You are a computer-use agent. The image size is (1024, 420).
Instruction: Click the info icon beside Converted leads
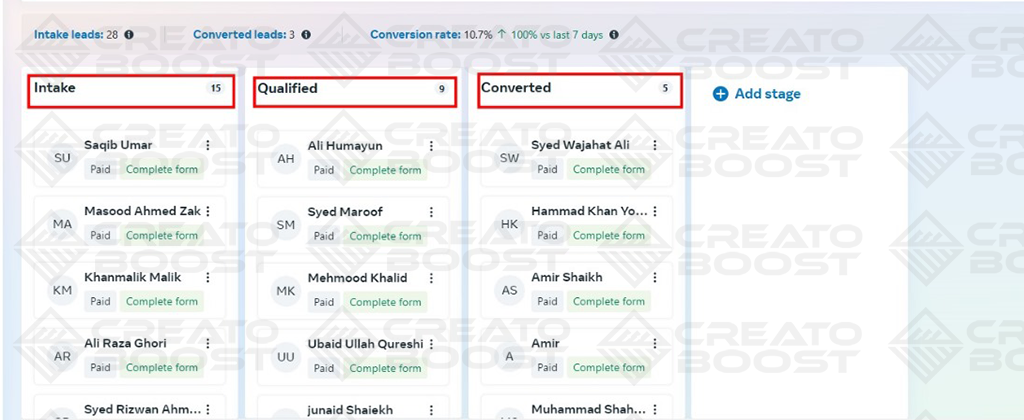[x=306, y=35]
